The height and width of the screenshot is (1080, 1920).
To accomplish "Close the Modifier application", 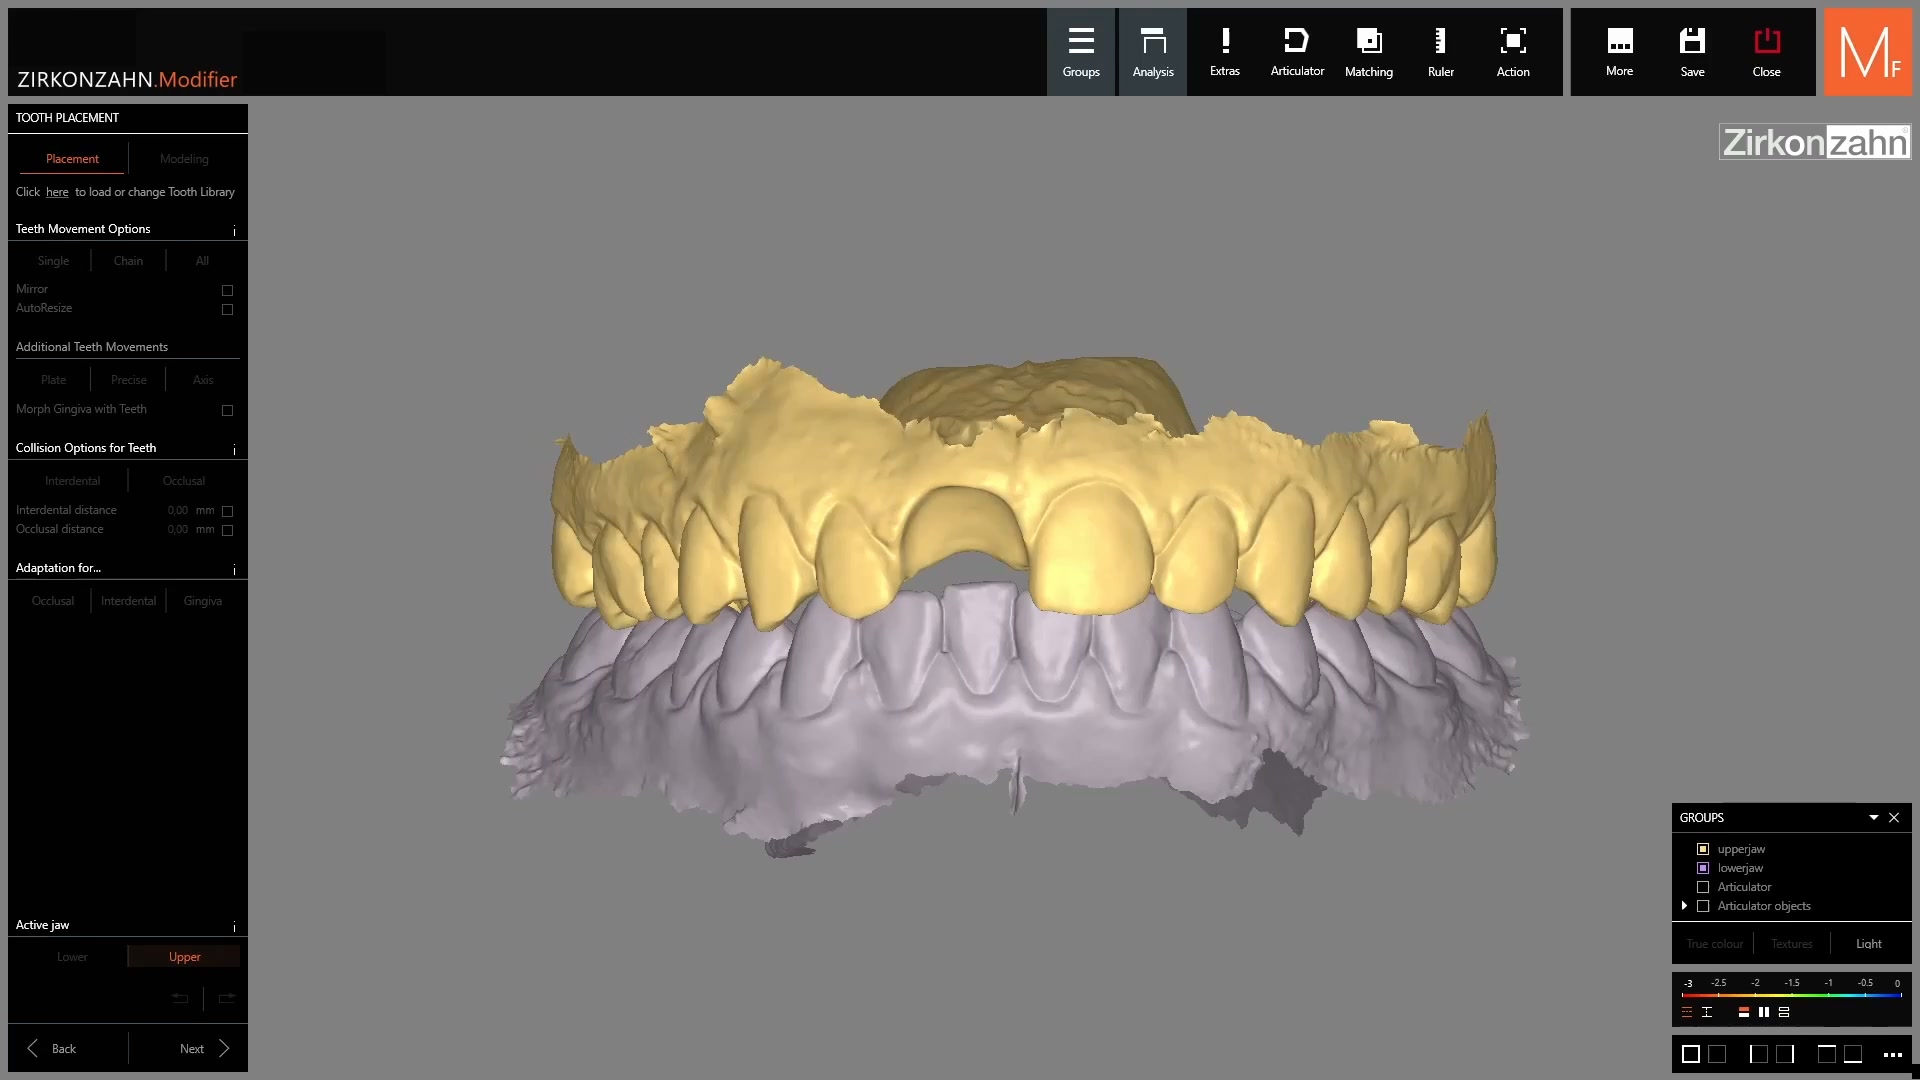I will (1766, 52).
